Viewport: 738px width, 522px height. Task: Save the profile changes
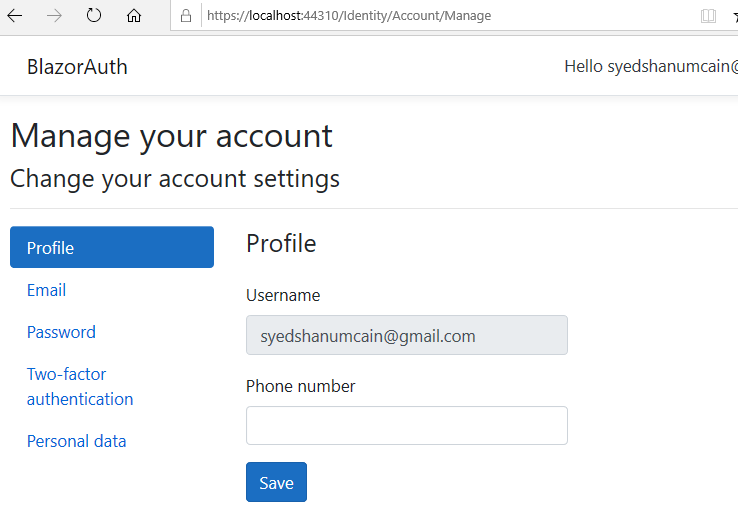pyautogui.click(x=276, y=482)
